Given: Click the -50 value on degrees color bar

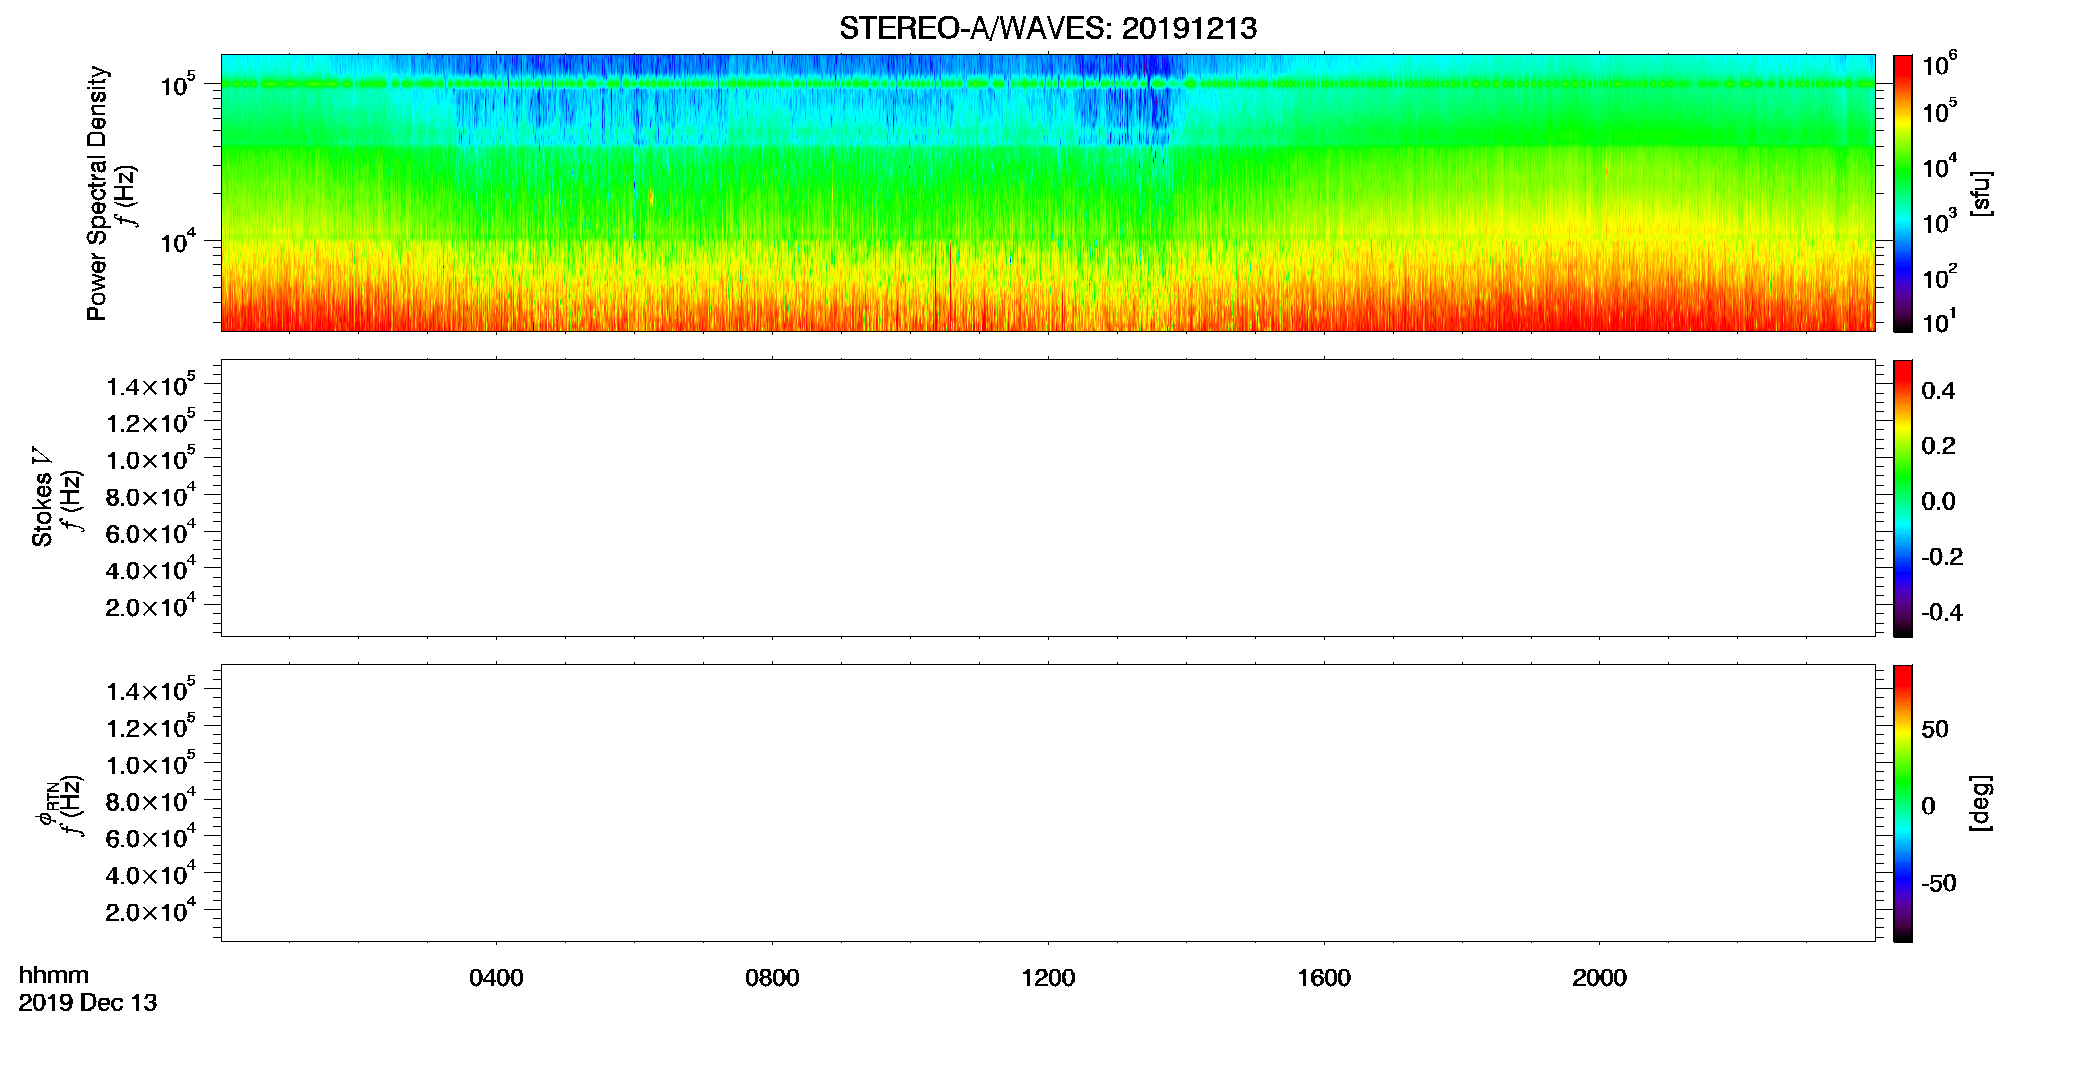Looking at the screenshot, I should click(1939, 883).
